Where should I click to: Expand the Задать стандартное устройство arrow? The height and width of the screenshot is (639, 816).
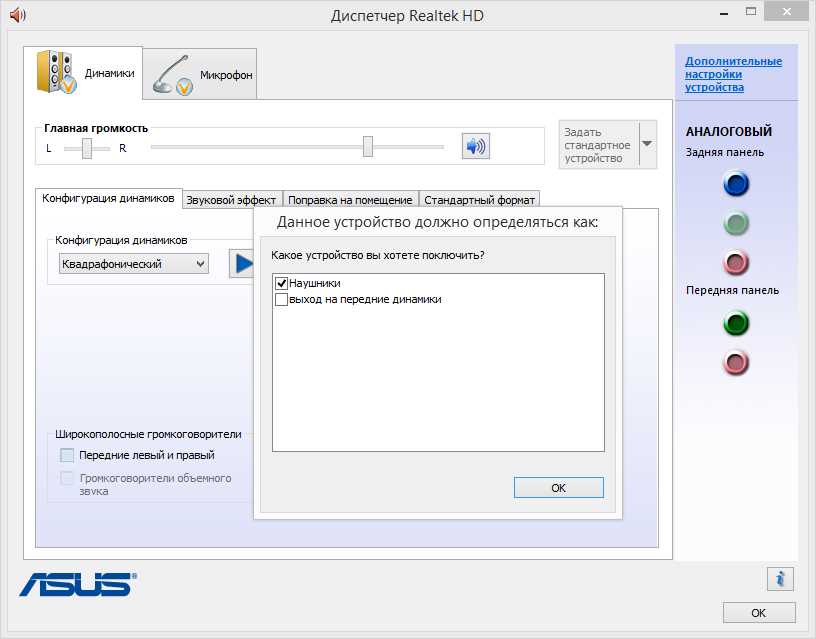tap(647, 145)
